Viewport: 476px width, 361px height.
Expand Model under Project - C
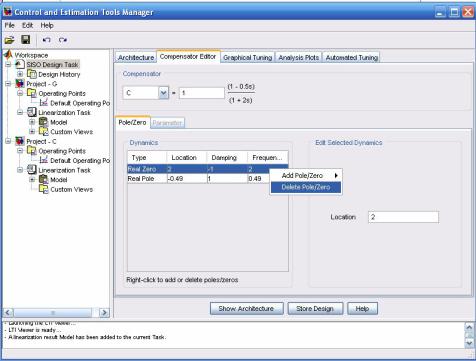tap(32, 180)
